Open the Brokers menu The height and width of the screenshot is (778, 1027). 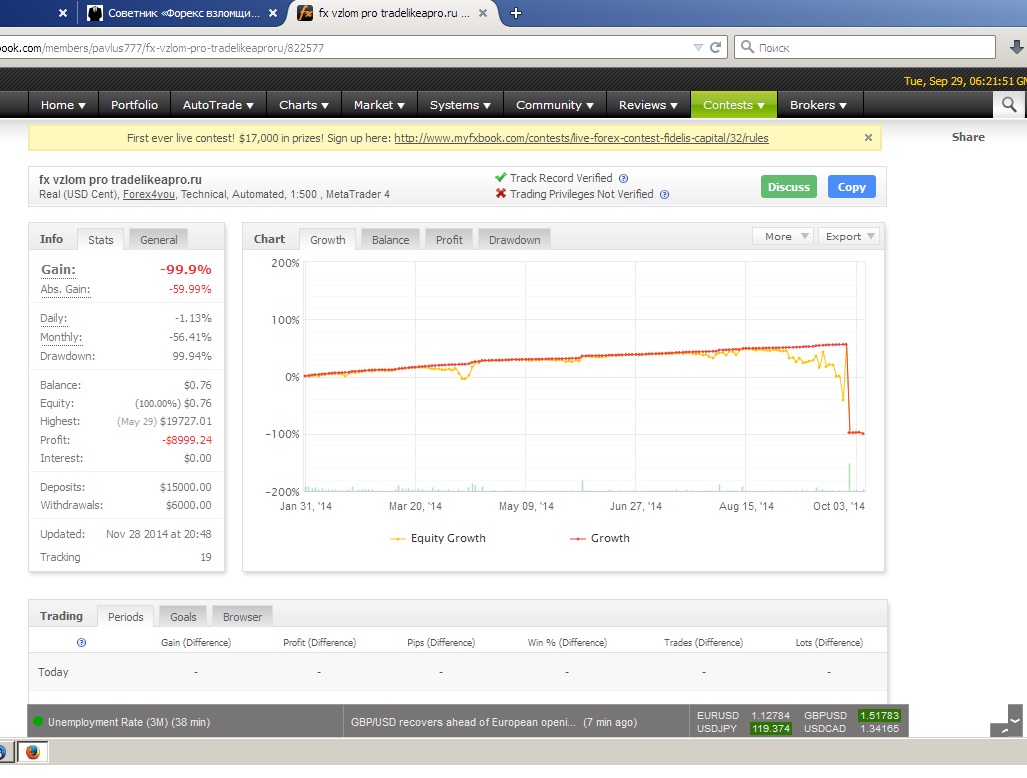click(x=818, y=105)
